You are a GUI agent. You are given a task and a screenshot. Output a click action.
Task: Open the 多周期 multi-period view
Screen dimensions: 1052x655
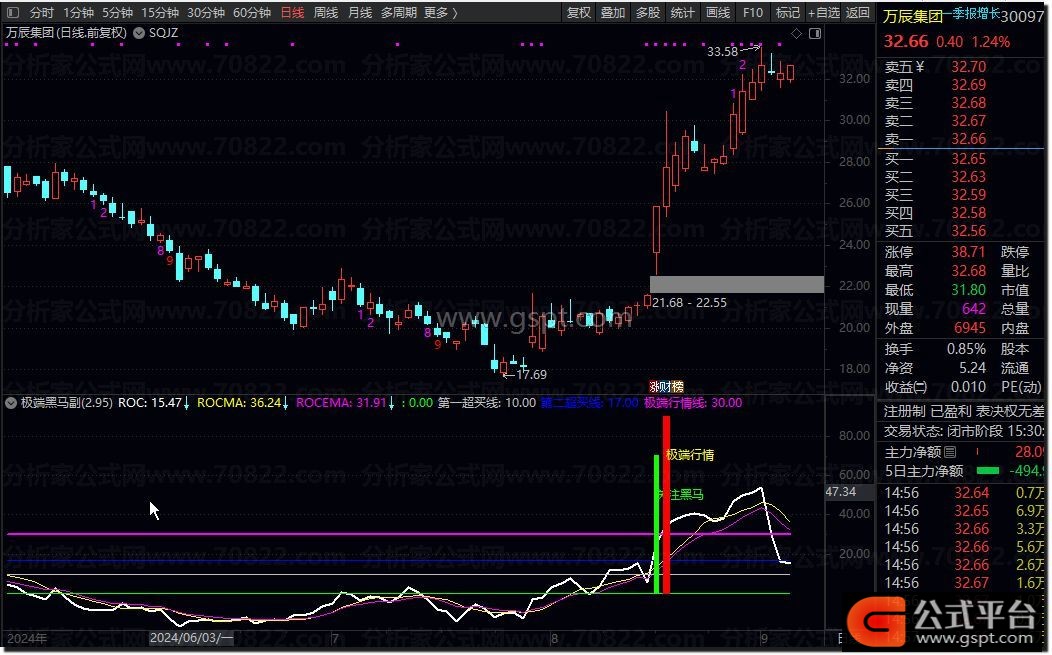click(x=399, y=13)
